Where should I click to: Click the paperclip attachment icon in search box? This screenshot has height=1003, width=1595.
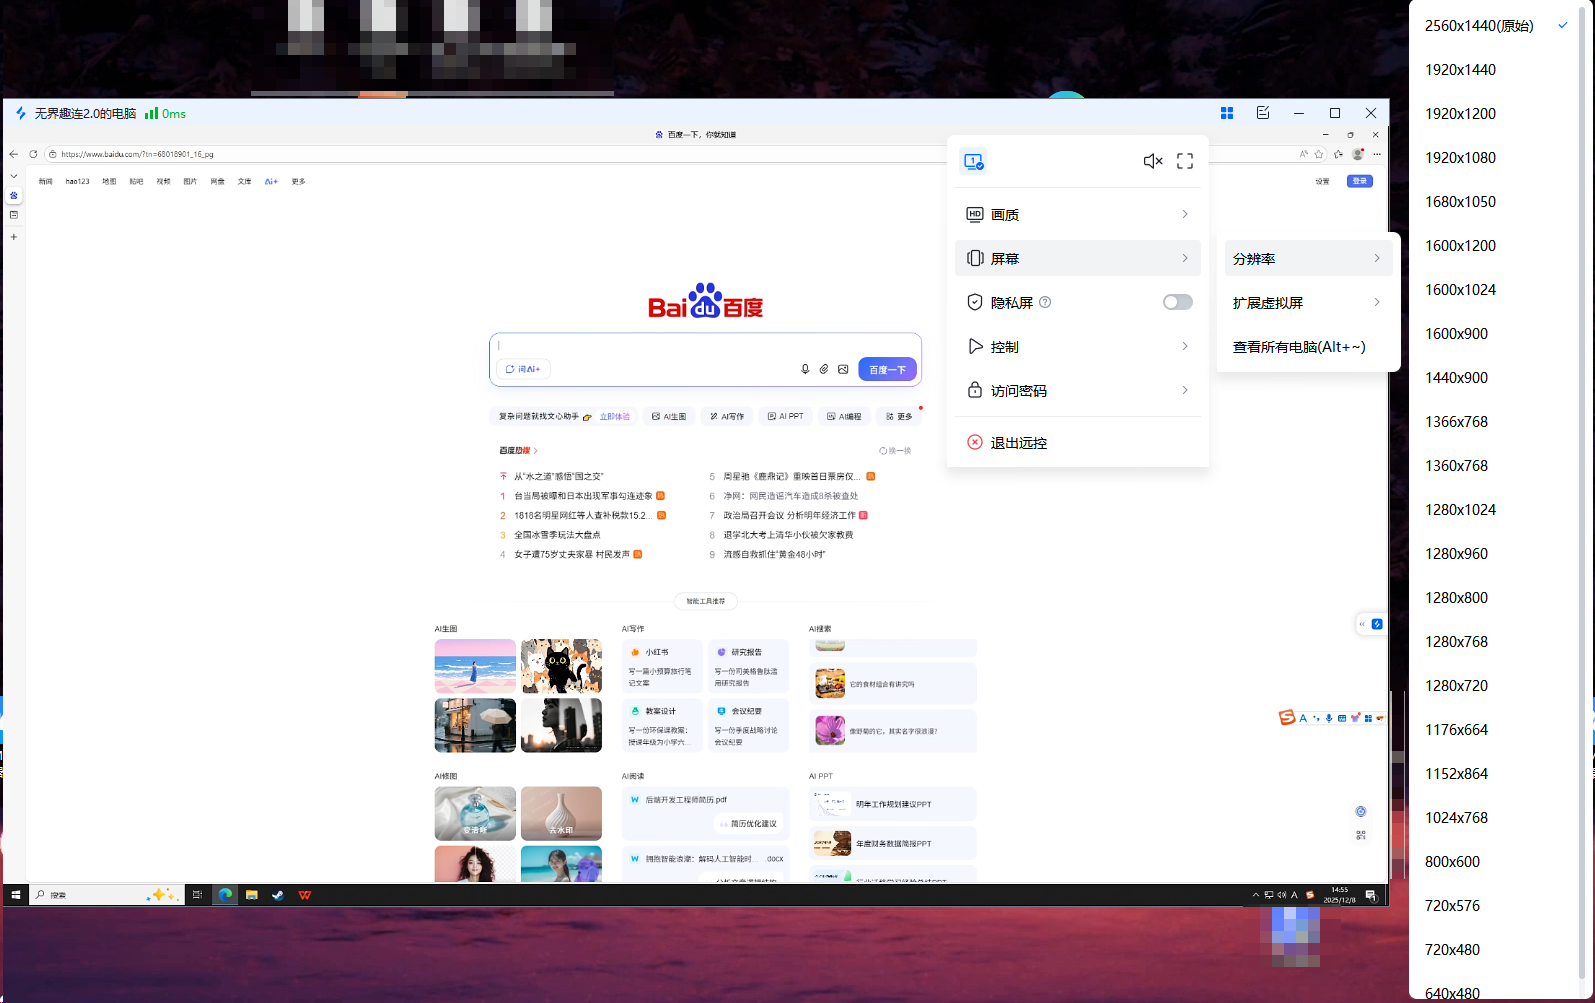(824, 369)
